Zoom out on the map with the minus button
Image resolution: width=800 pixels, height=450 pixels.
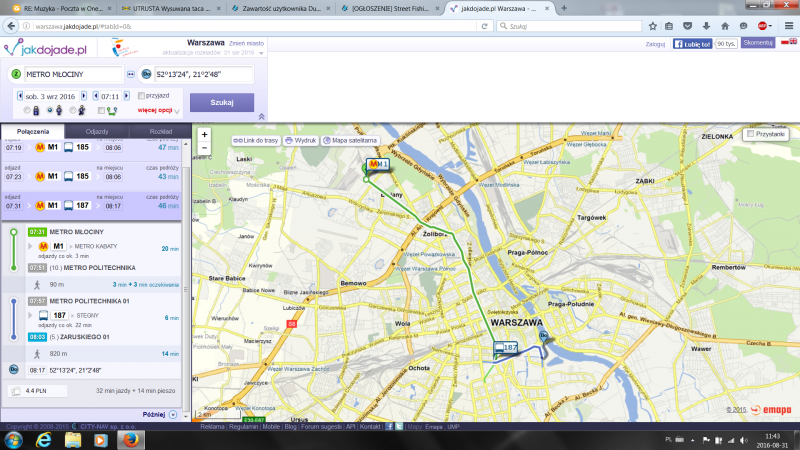pos(204,148)
